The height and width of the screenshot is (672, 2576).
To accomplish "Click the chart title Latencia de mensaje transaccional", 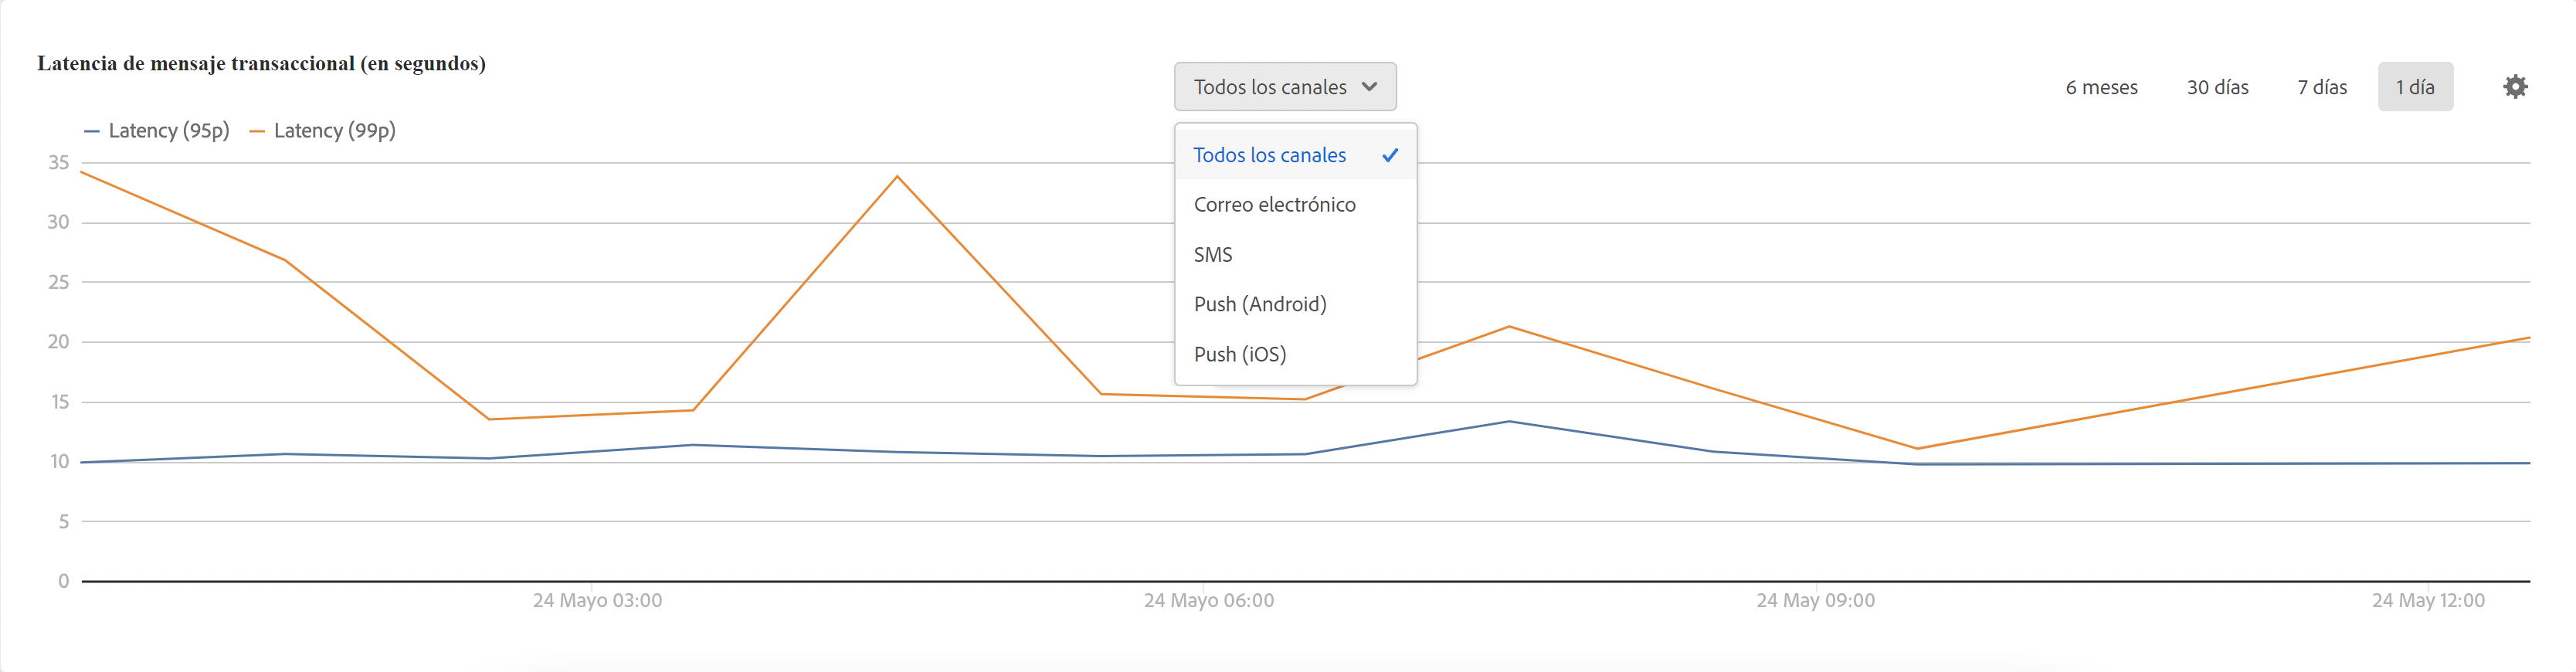I will [x=261, y=64].
